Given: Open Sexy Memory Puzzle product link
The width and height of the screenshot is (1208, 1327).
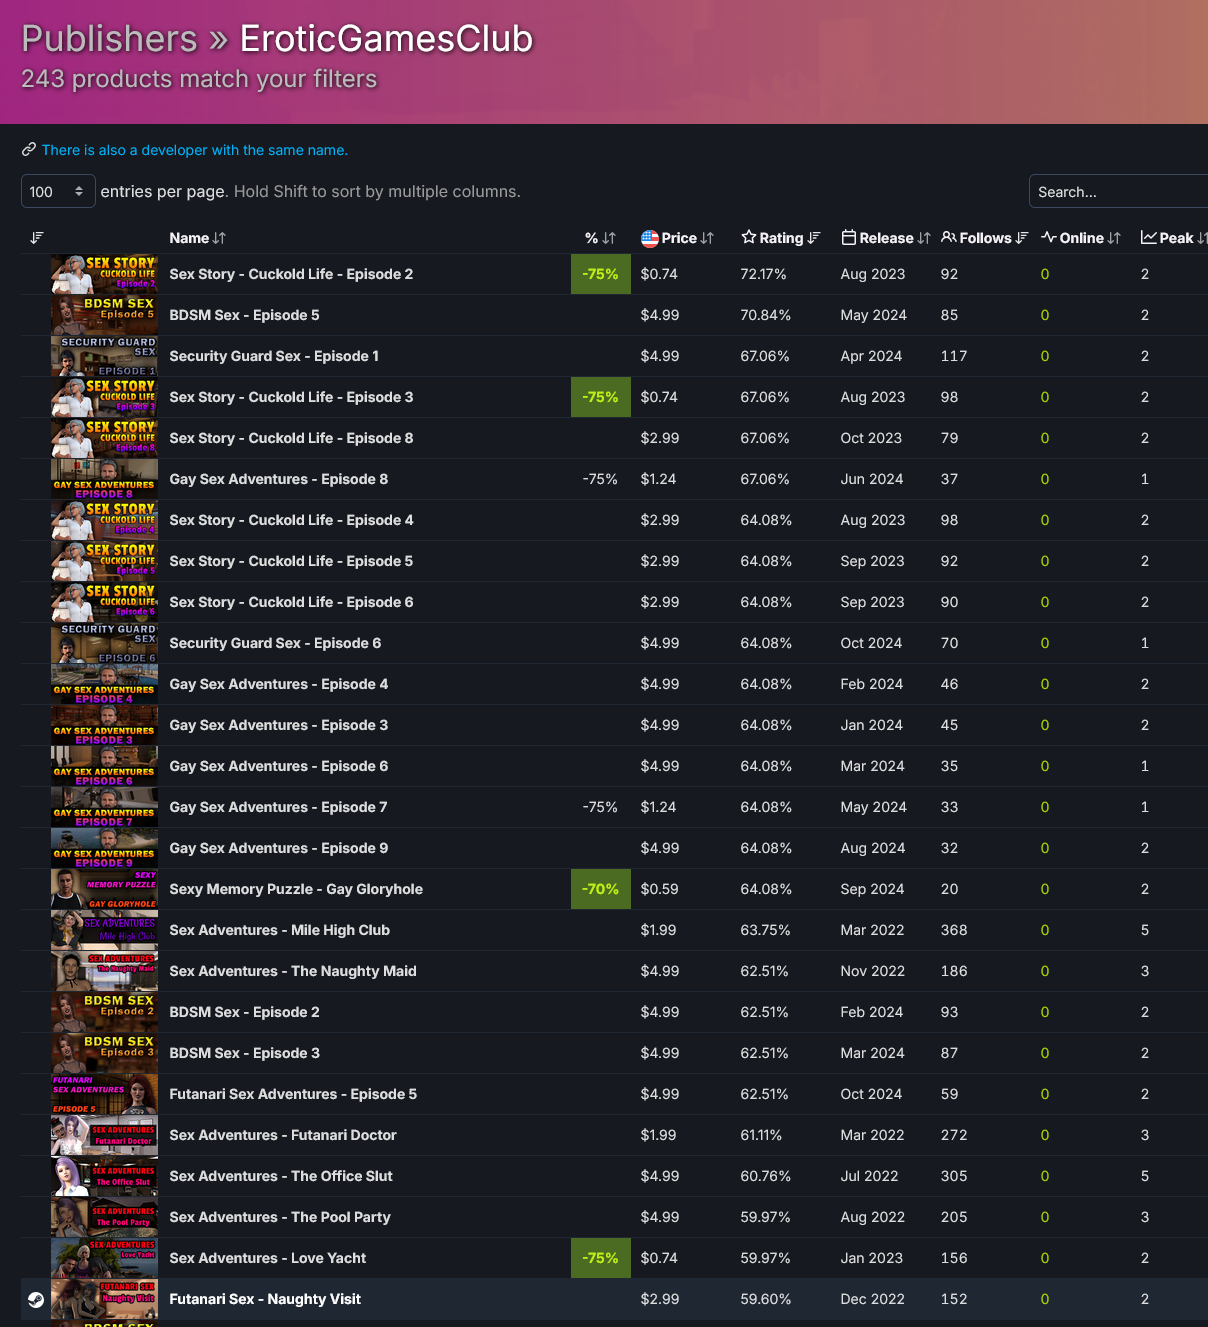Looking at the screenshot, I should (x=296, y=889).
